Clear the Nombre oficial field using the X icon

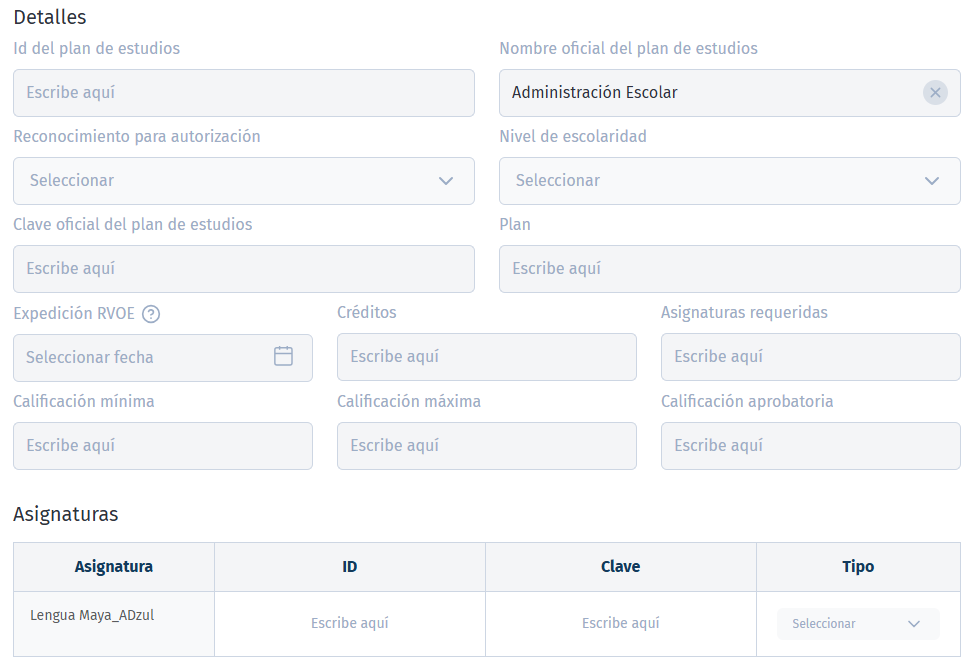[936, 92]
